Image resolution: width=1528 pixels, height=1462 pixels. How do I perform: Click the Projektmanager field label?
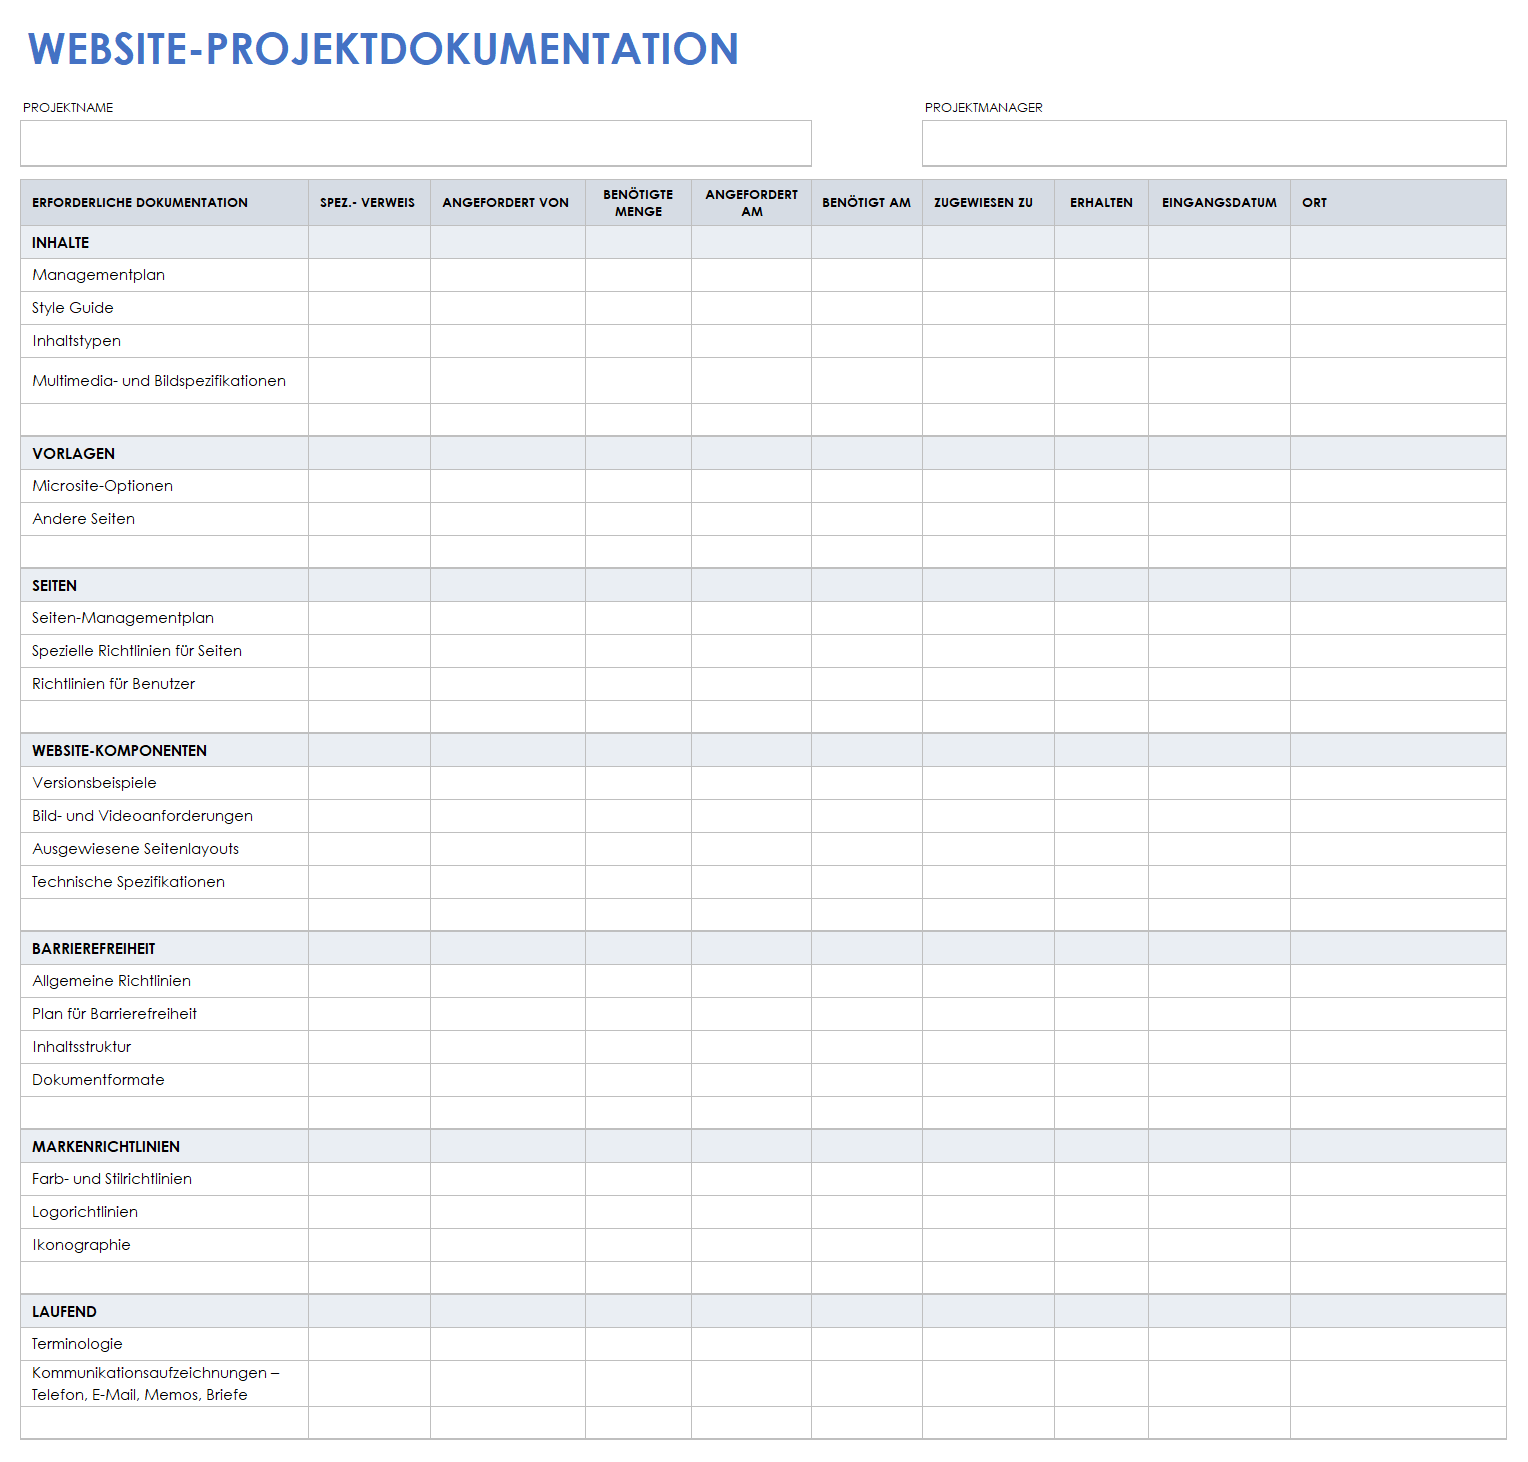[984, 108]
